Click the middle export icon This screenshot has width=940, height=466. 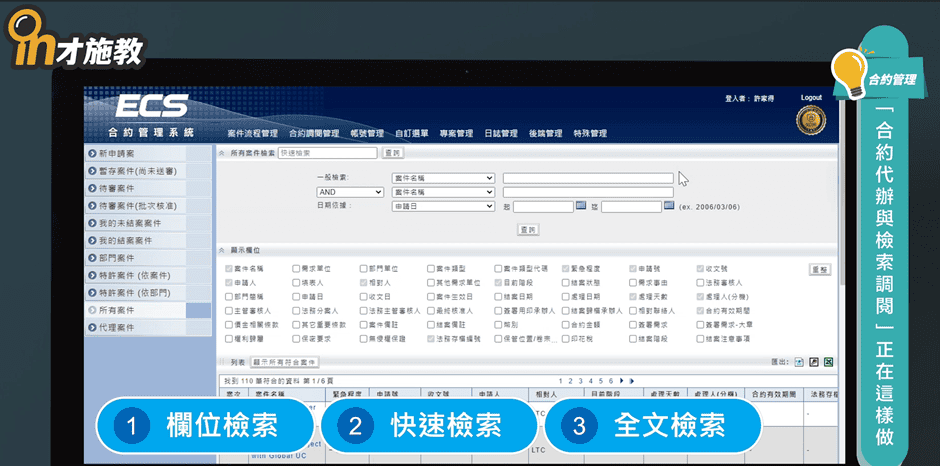pyautogui.click(x=814, y=362)
